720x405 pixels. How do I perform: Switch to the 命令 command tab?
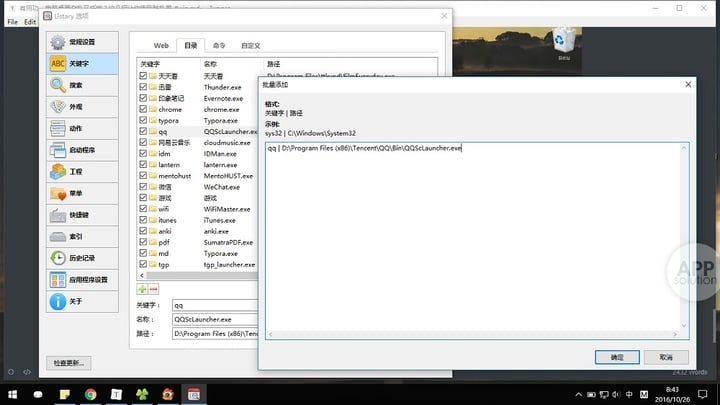[219, 45]
